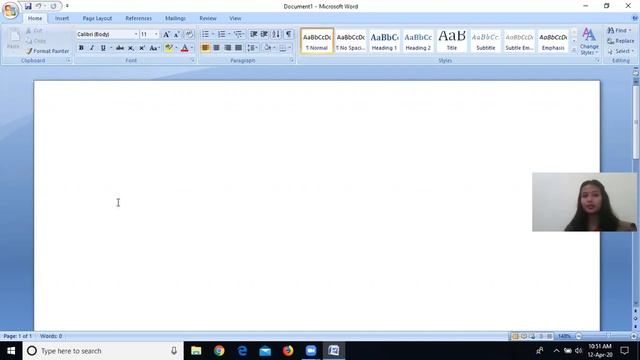Image resolution: width=640 pixels, height=360 pixels.
Task: Start a bulleted list
Action: 205,34
